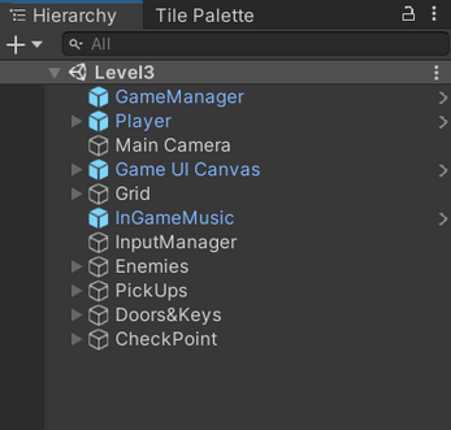Expand the Grid object children
This screenshot has width=451, height=430.
(x=77, y=194)
